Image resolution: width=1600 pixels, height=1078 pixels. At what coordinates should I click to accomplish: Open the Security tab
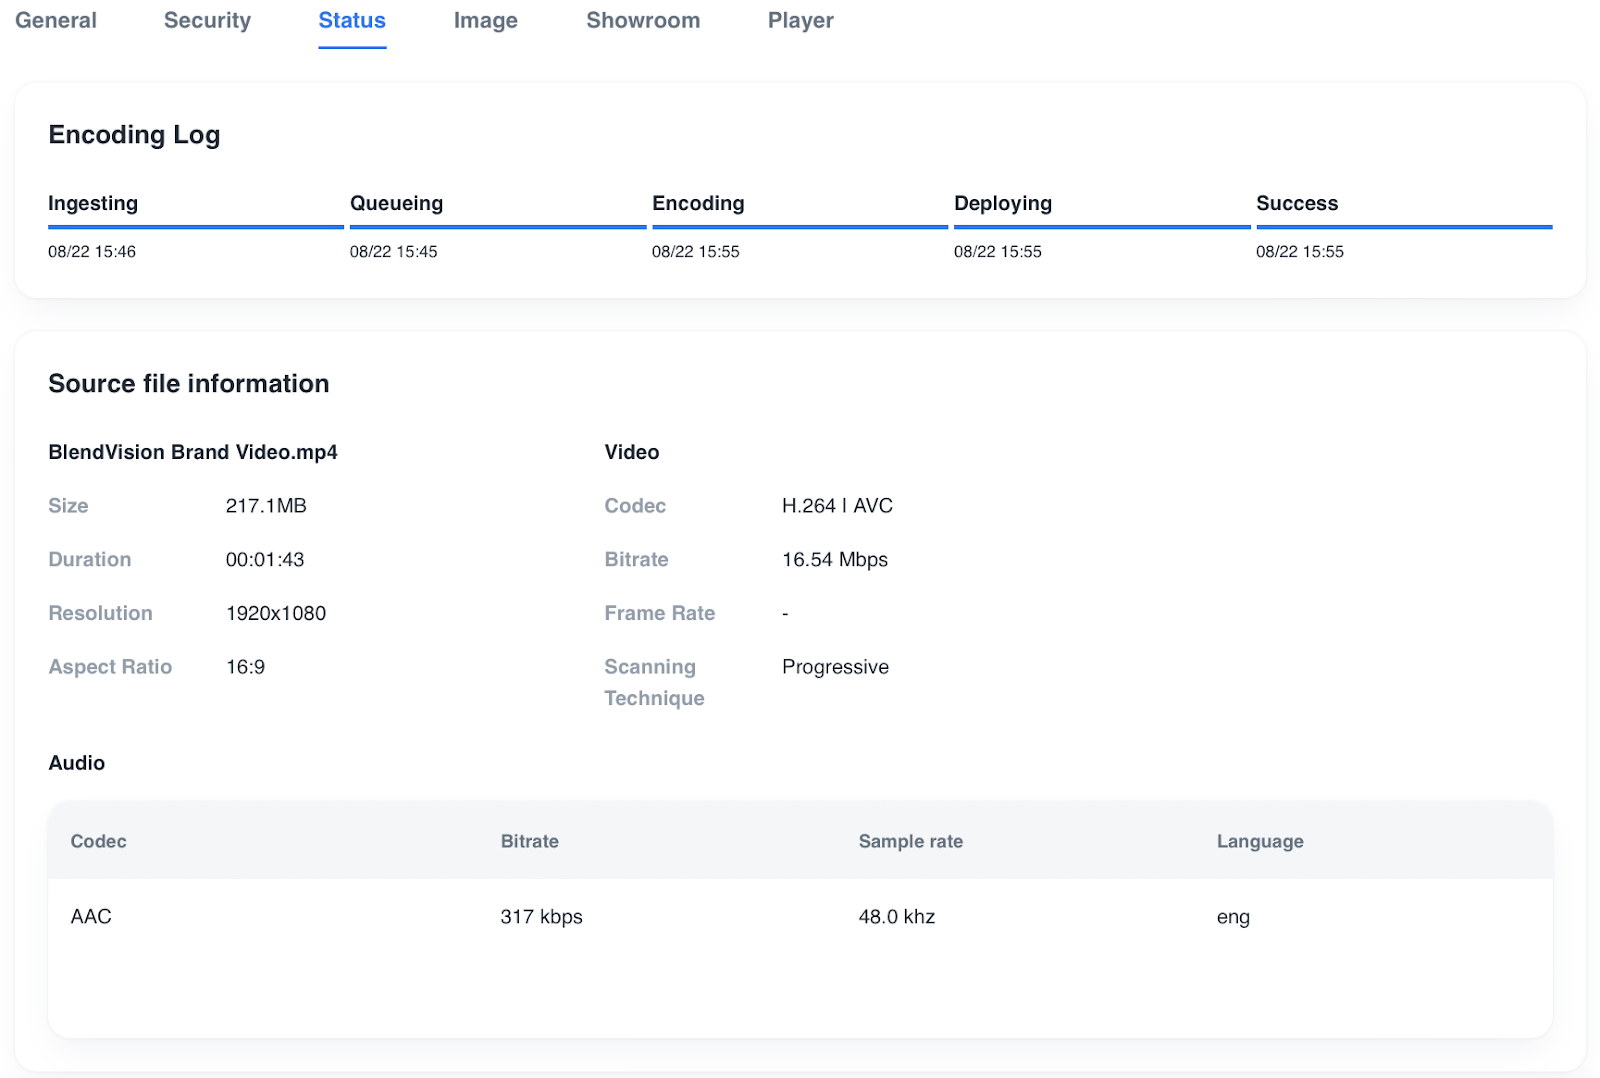click(206, 20)
